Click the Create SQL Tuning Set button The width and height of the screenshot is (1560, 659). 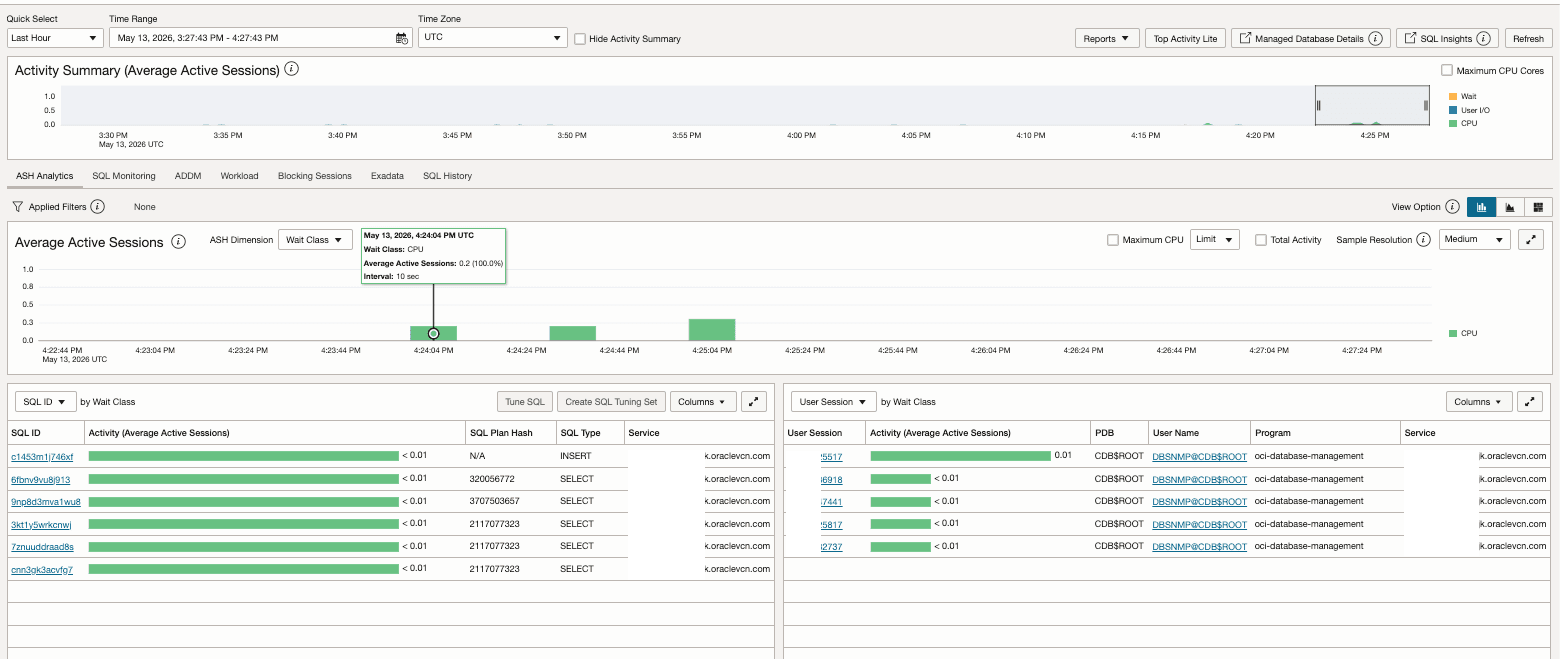tap(611, 401)
